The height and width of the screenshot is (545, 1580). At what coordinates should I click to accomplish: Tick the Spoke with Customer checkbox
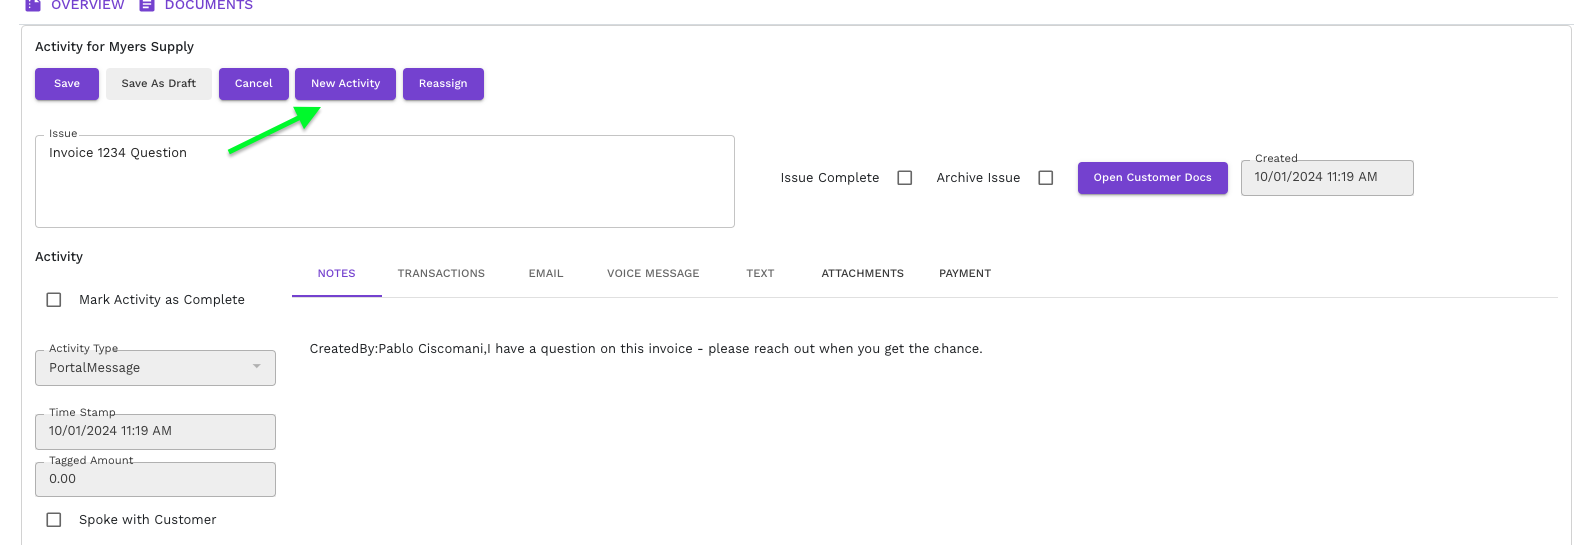[x=54, y=520]
